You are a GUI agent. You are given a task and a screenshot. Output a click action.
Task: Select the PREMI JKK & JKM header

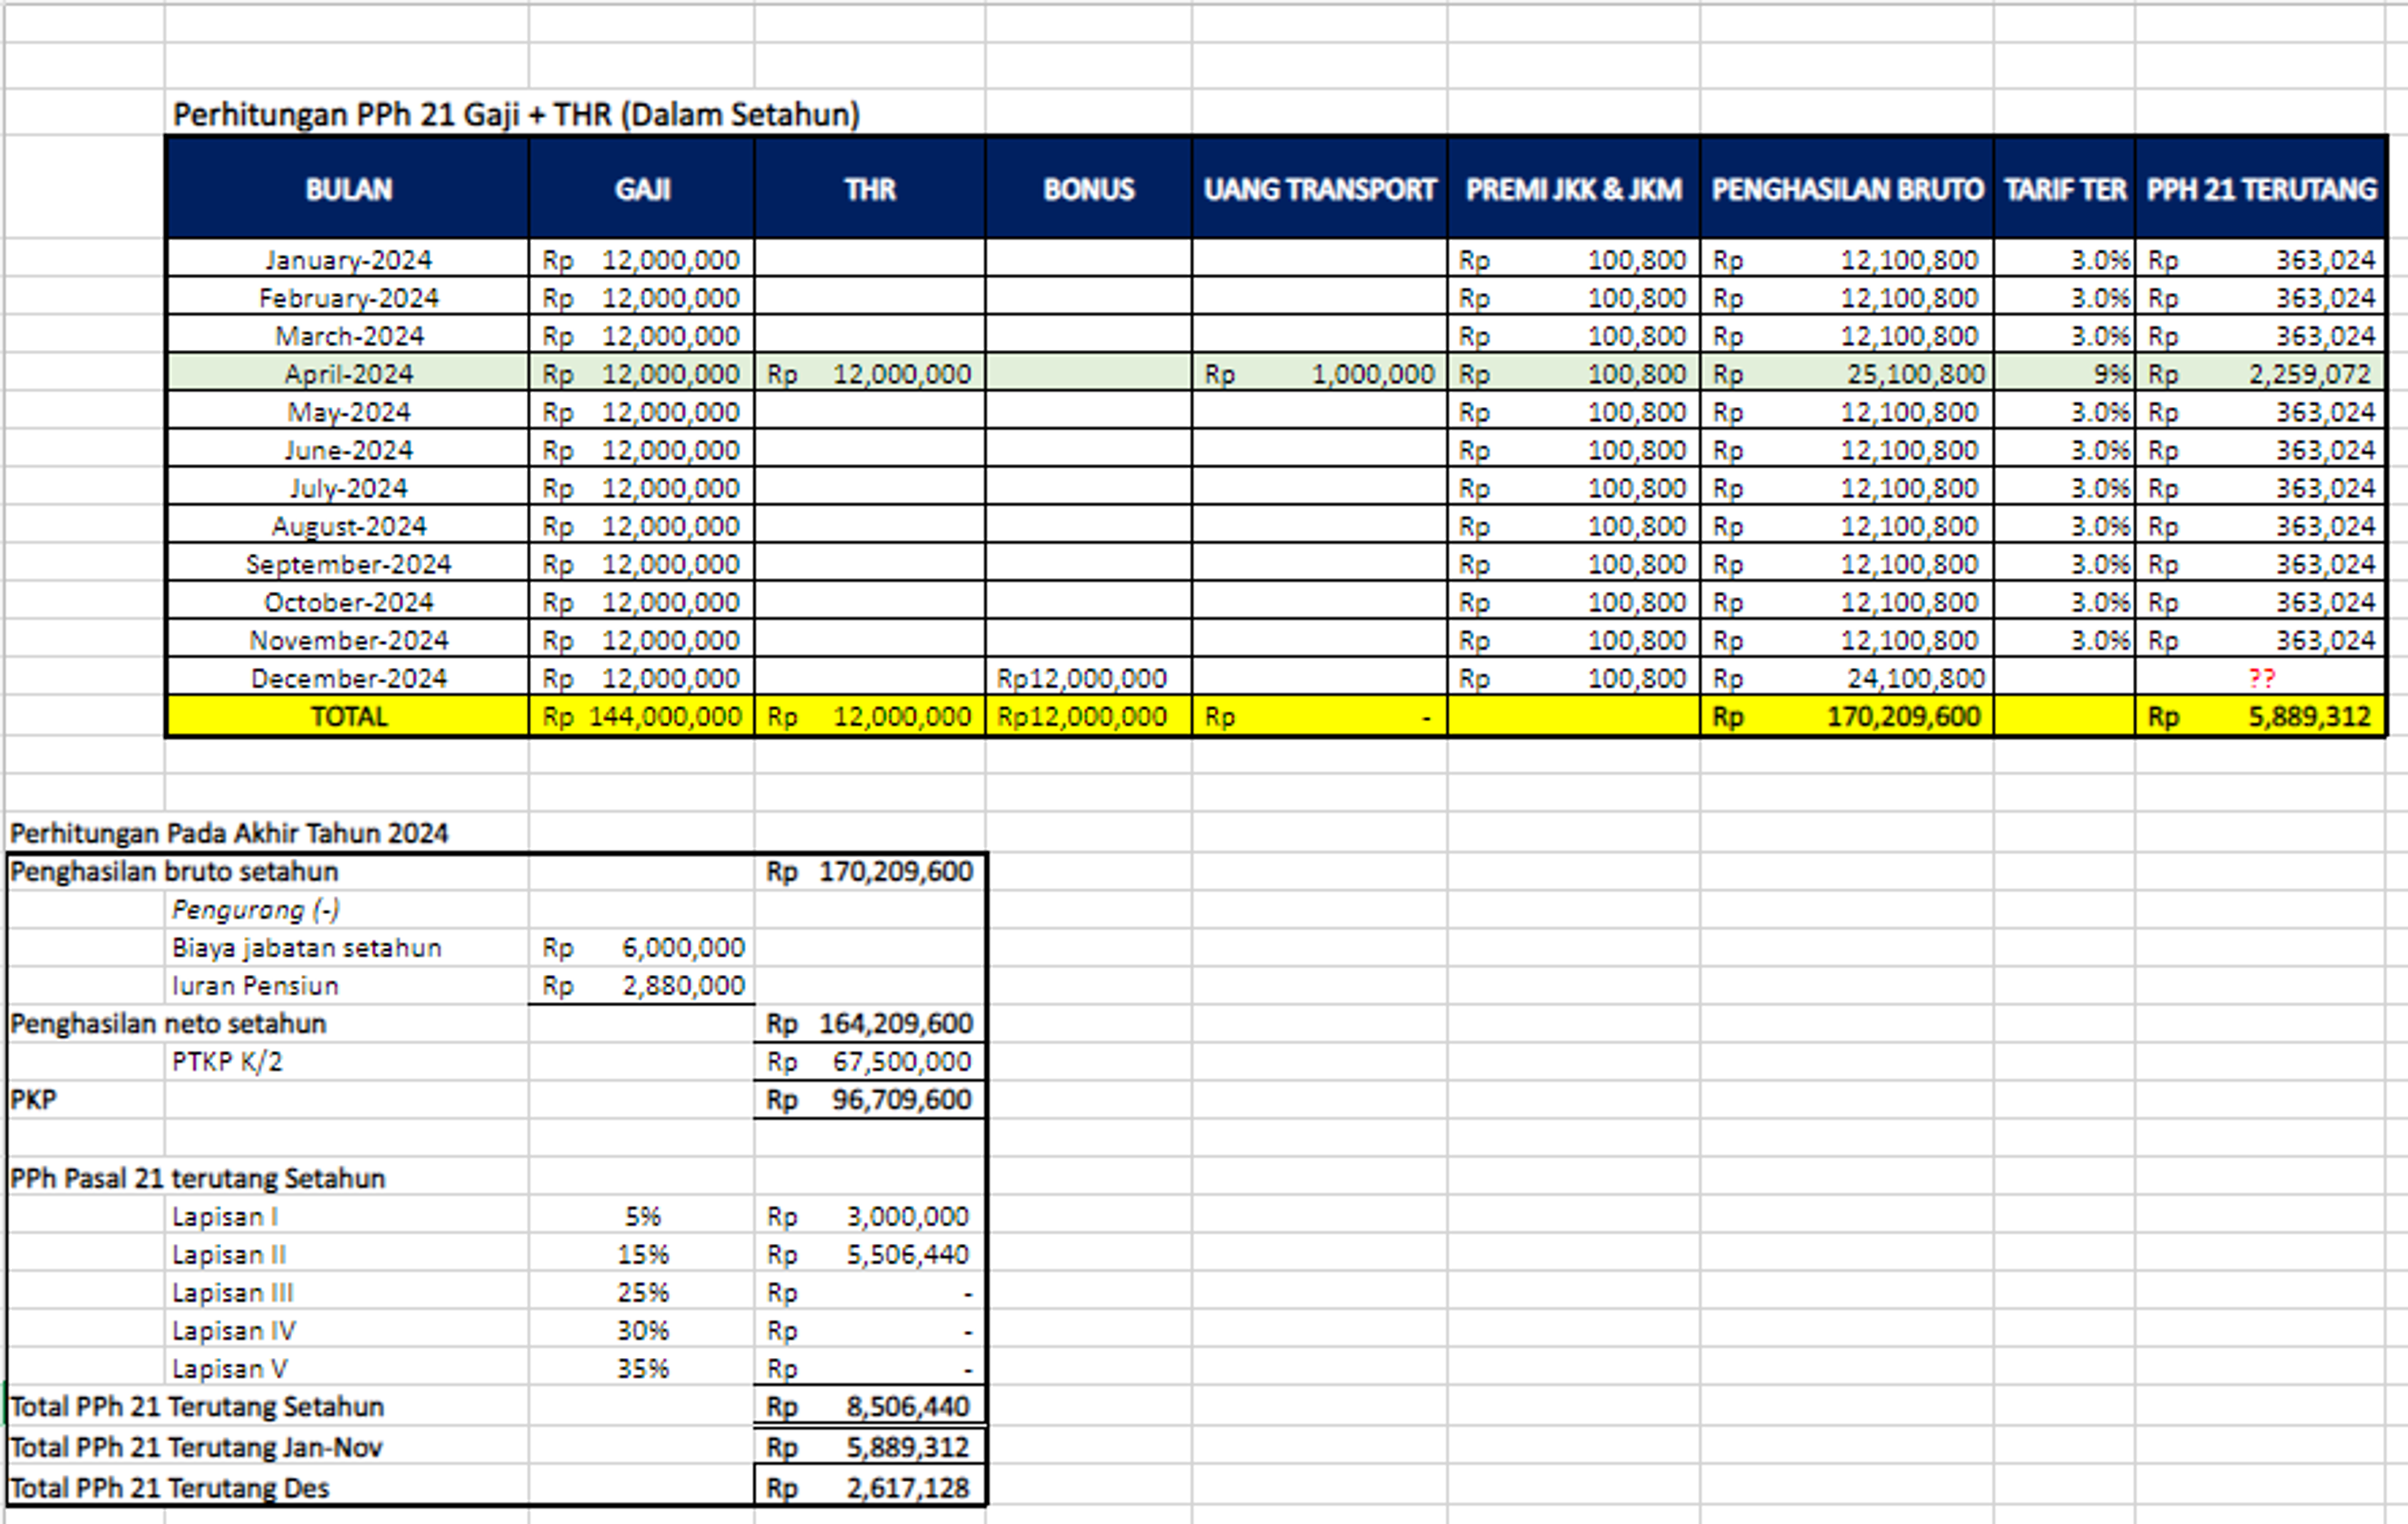1573,189
